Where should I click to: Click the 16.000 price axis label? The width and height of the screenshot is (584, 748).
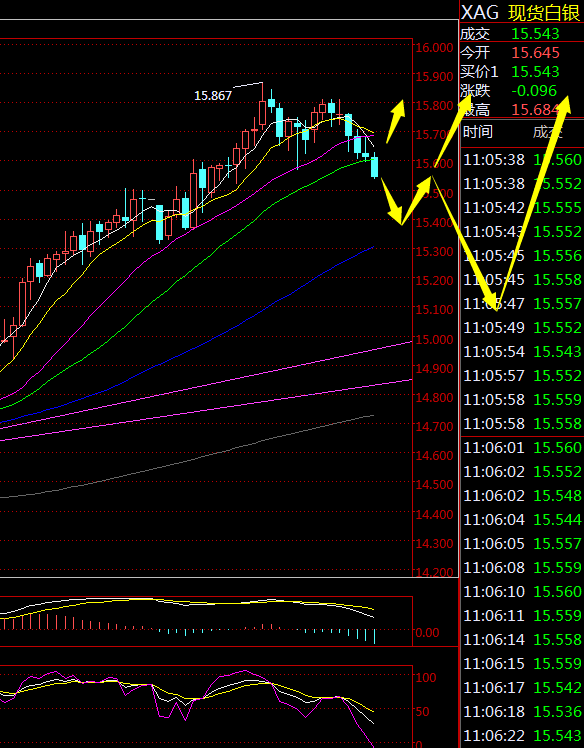pos(434,47)
